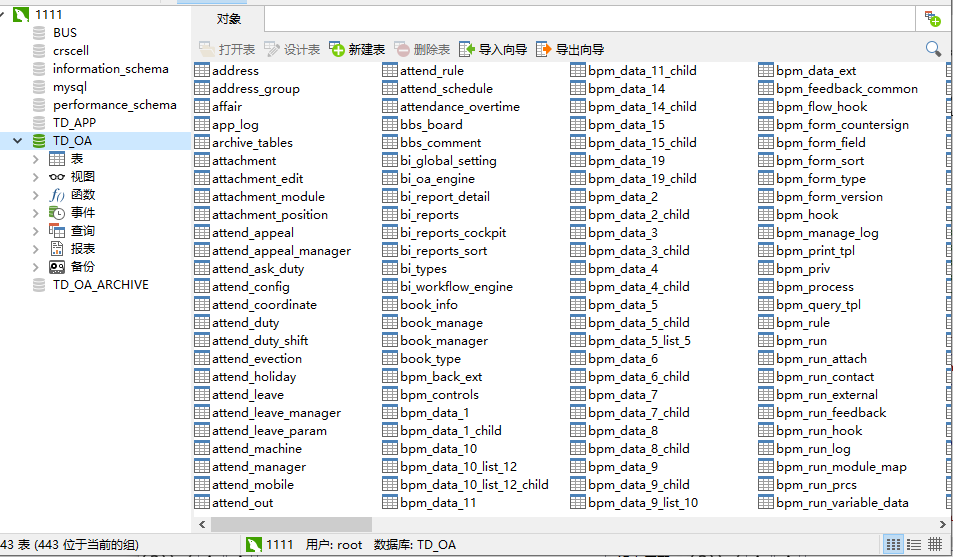Screen dimensions: 953x557
Task: Click the table icon for book_info
Action: point(390,304)
